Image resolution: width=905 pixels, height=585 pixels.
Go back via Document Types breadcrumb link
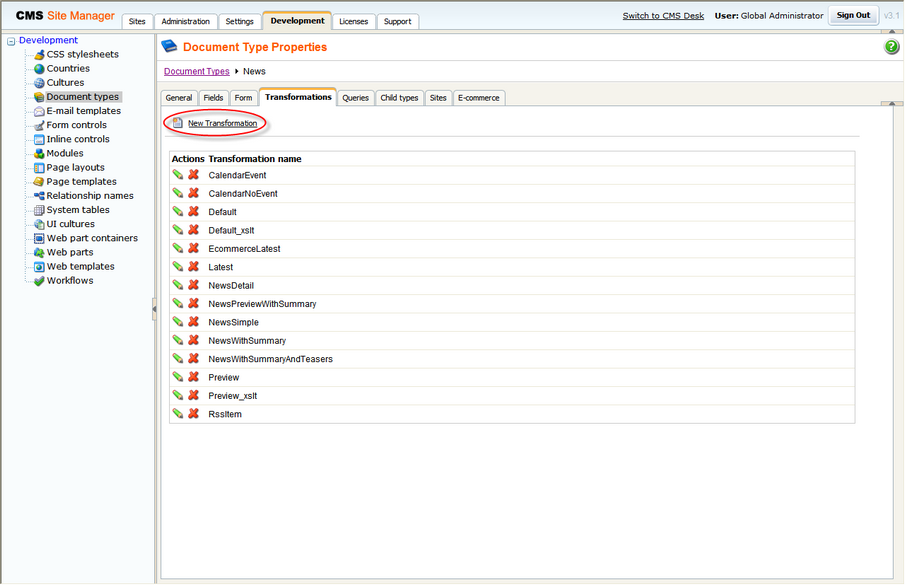coord(197,71)
